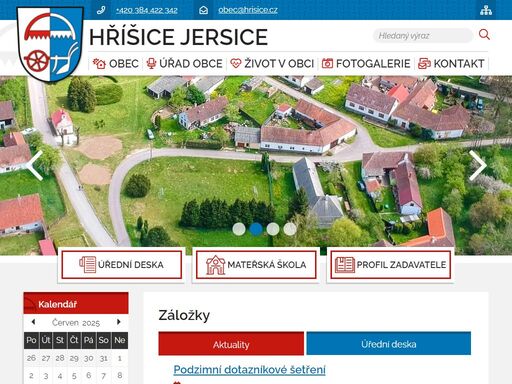The image size is (512, 384).
Task: Switch to the Úřední deska tab
Action: [x=389, y=344]
